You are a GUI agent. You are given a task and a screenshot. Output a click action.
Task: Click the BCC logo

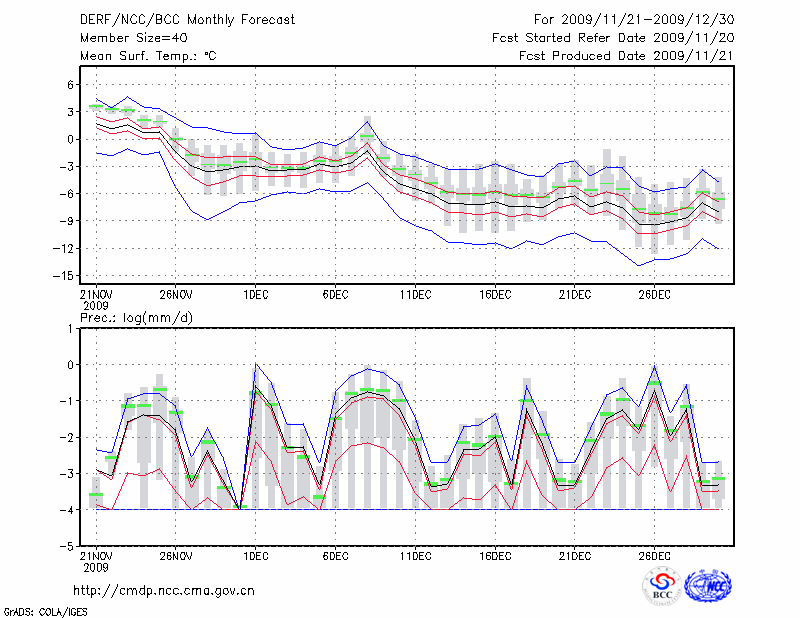(x=662, y=586)
